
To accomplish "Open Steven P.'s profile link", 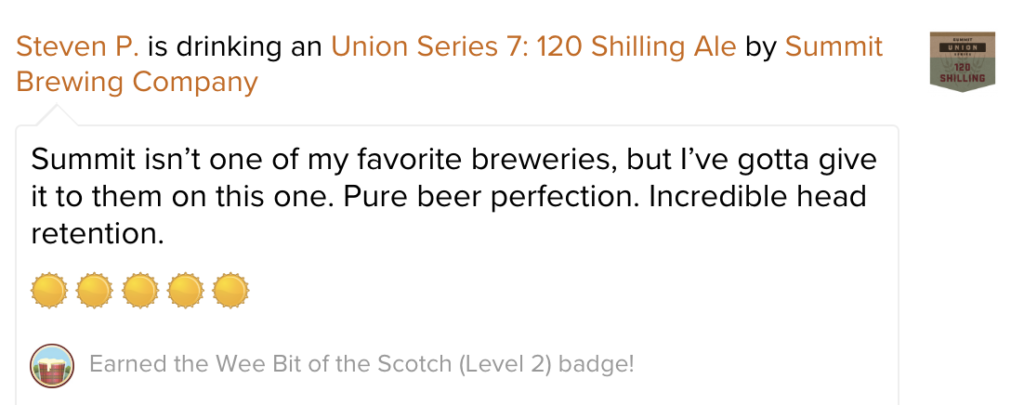I will coord(78,47).
